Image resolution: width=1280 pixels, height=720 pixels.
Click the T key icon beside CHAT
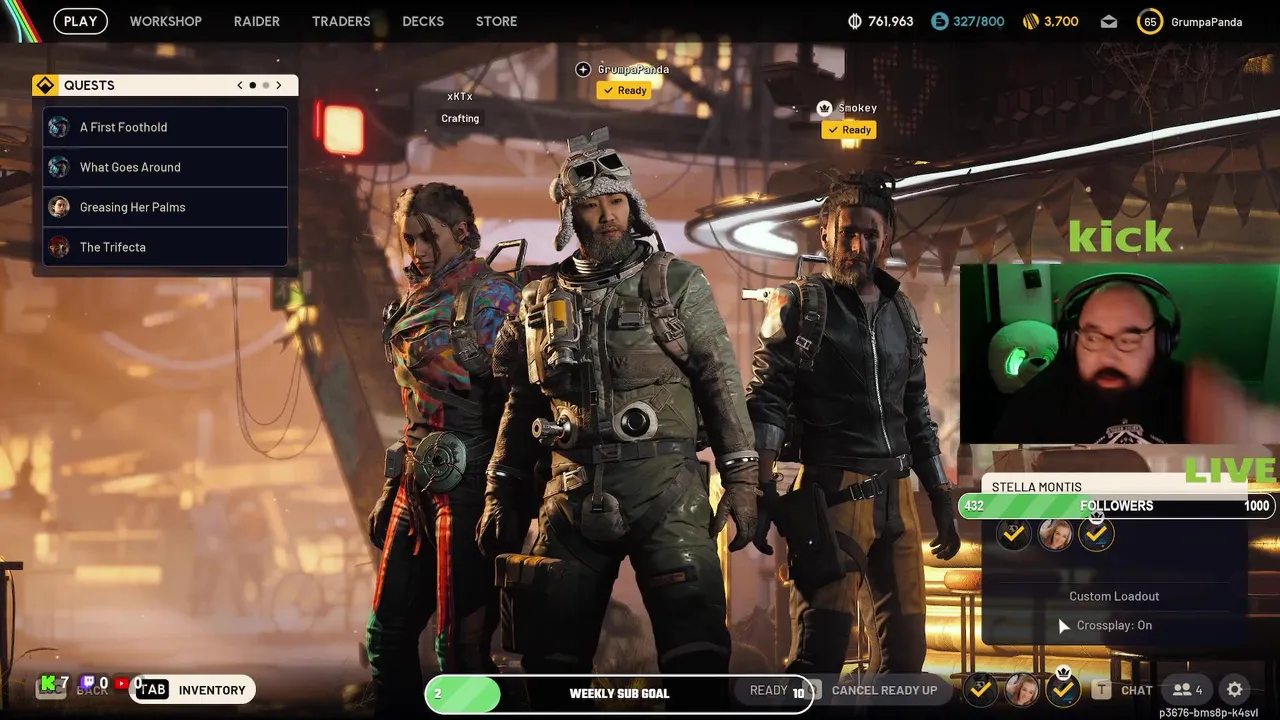point(1101,689)
